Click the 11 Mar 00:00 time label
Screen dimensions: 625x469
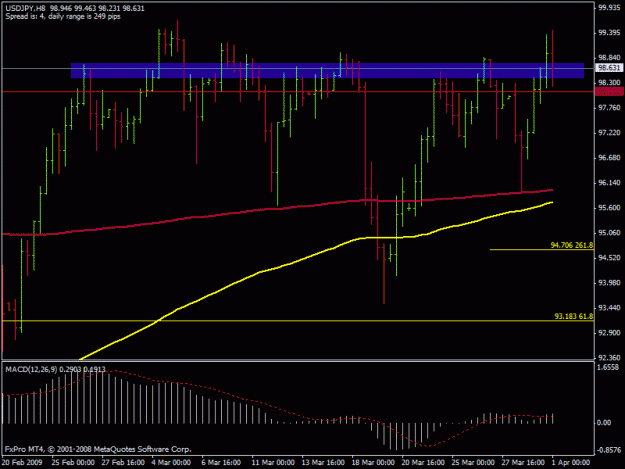click(x=273, y=463)
